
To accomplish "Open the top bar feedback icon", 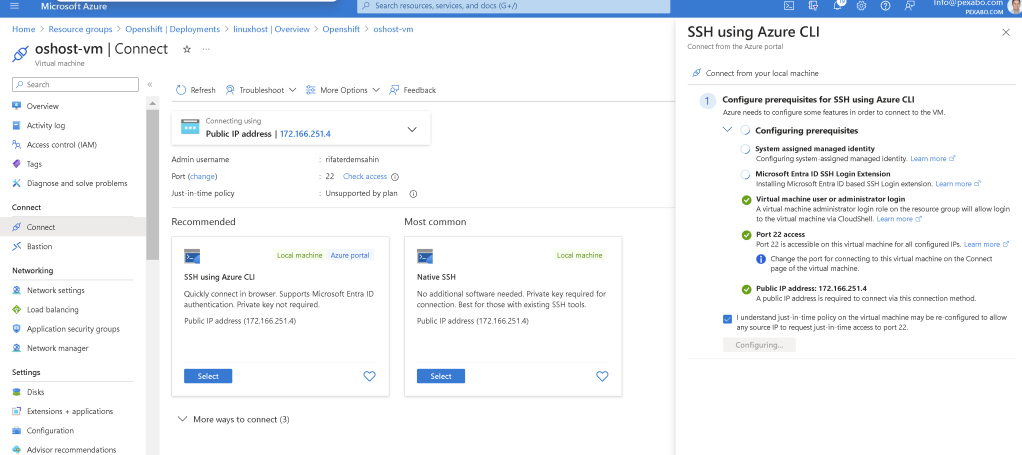I will [910, 5].
